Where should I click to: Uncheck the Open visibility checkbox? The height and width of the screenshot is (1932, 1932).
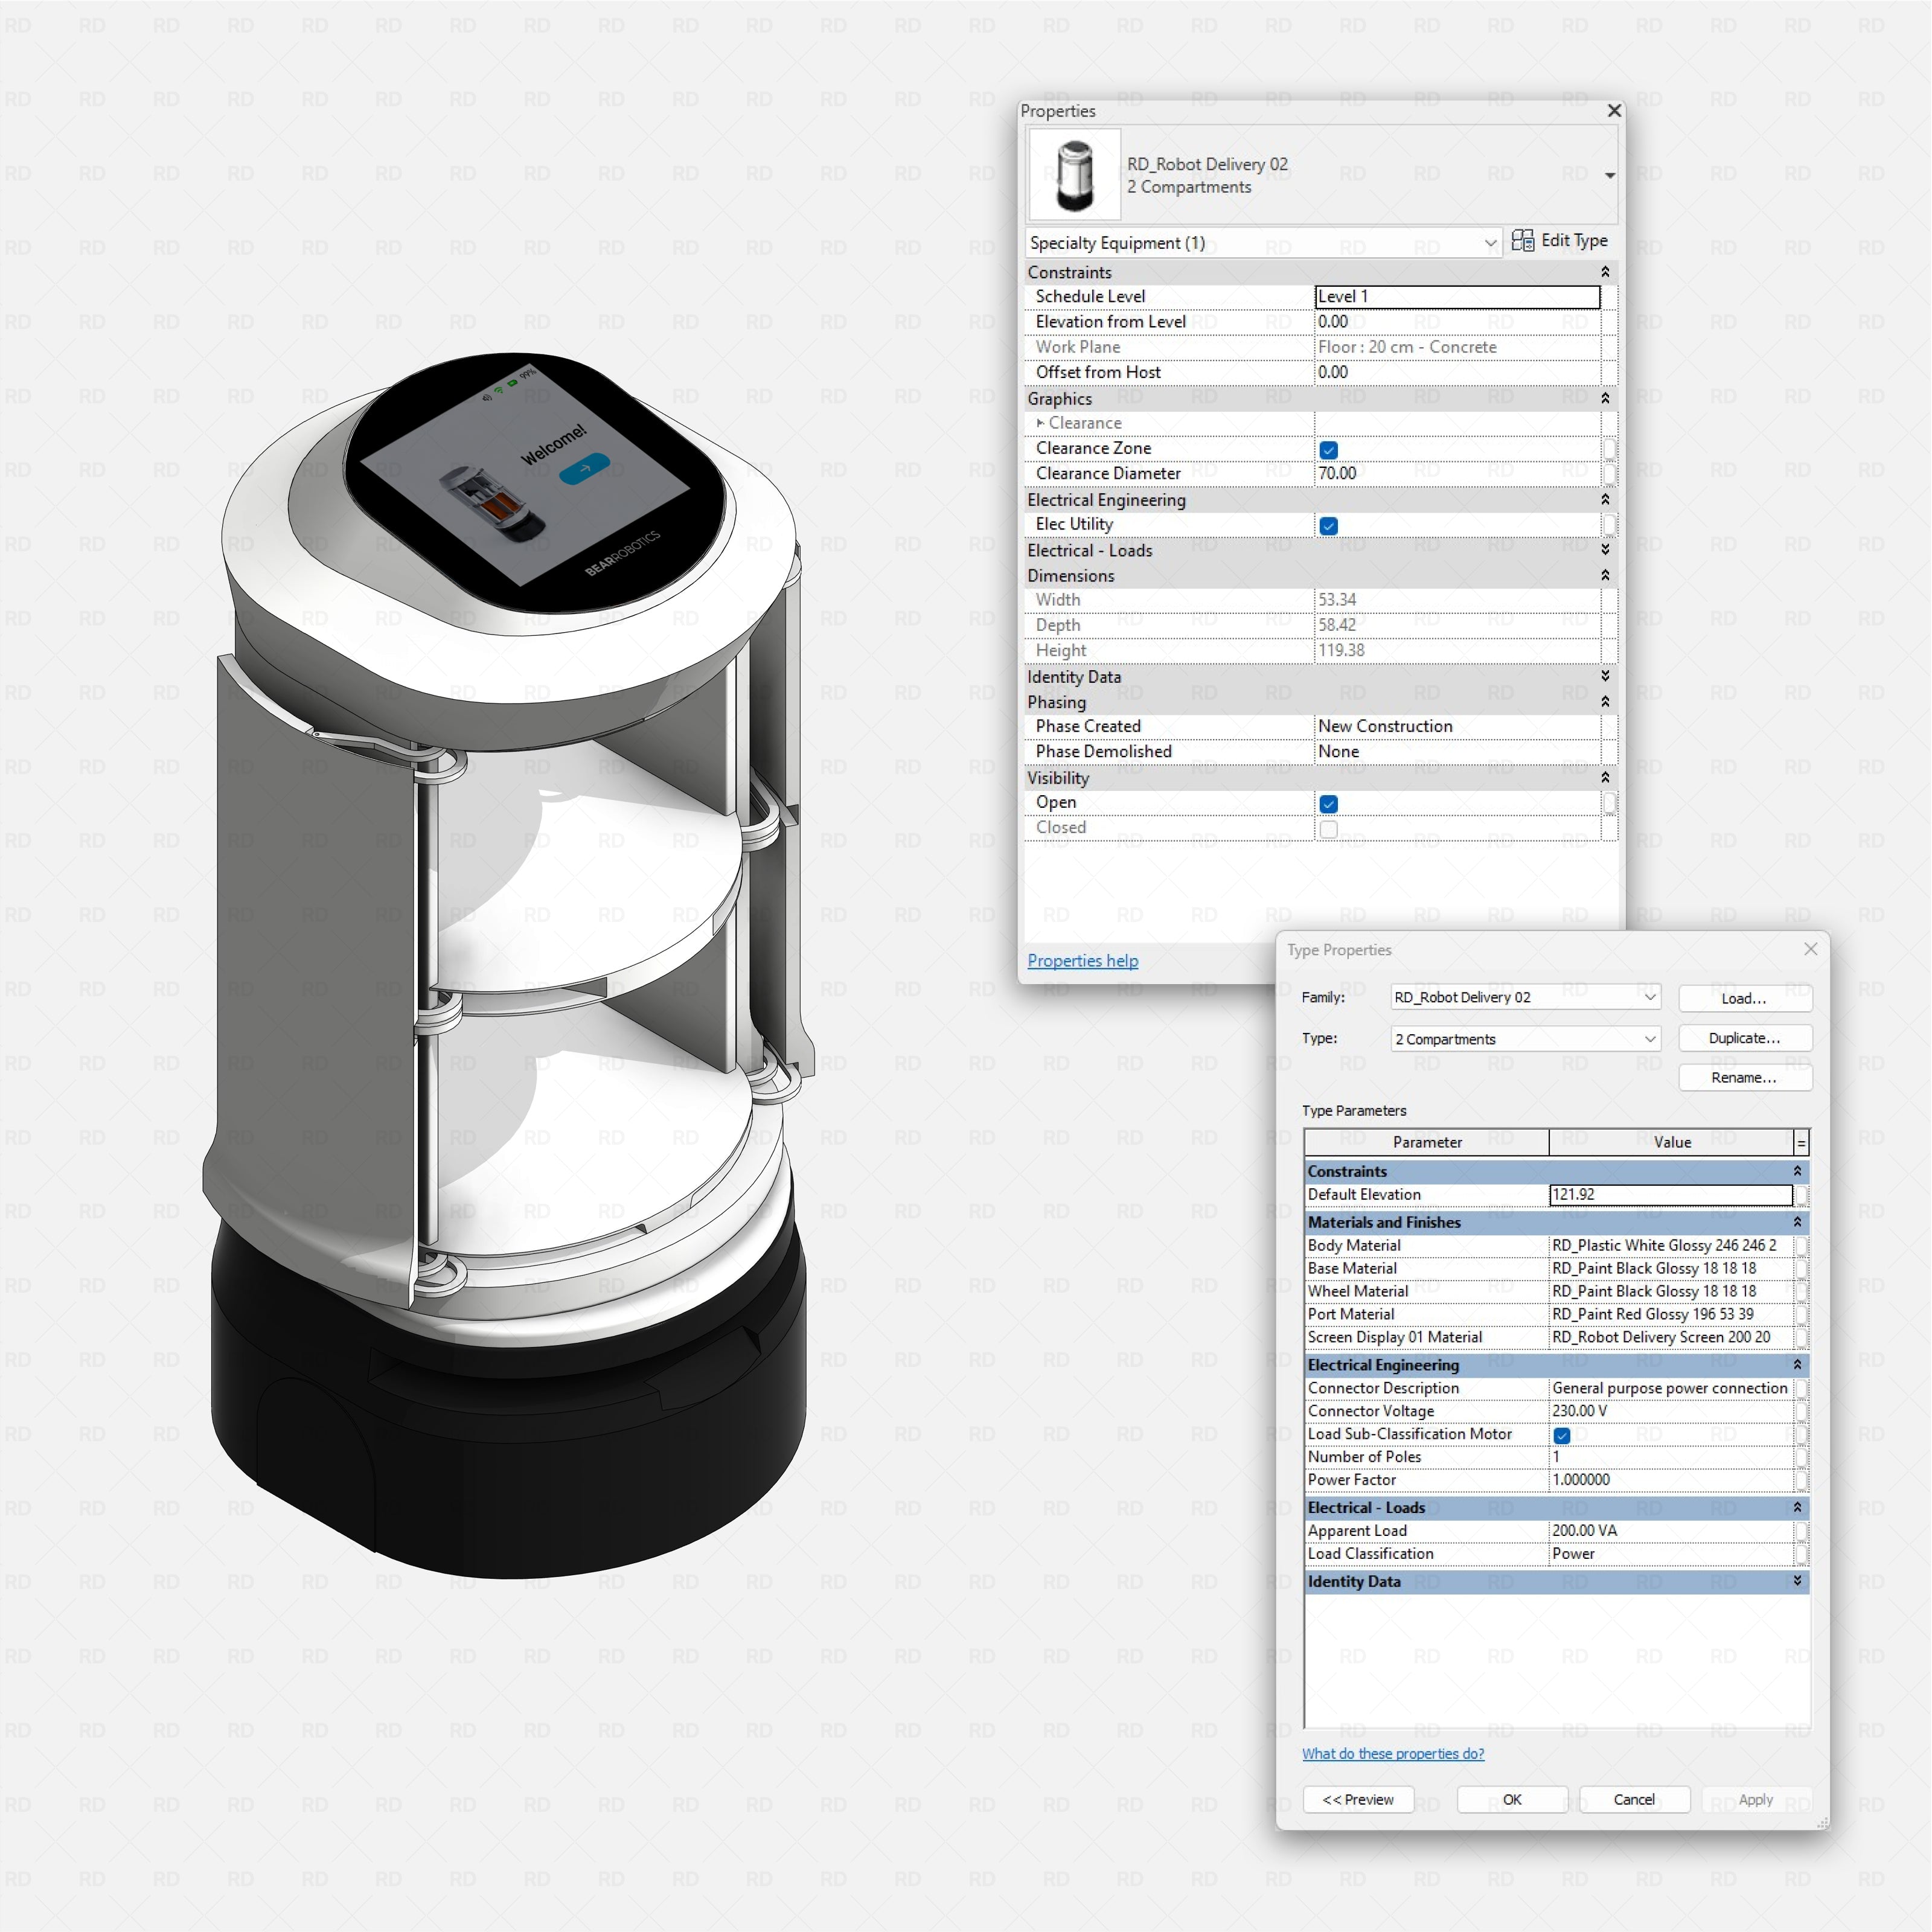(1329, 804)
